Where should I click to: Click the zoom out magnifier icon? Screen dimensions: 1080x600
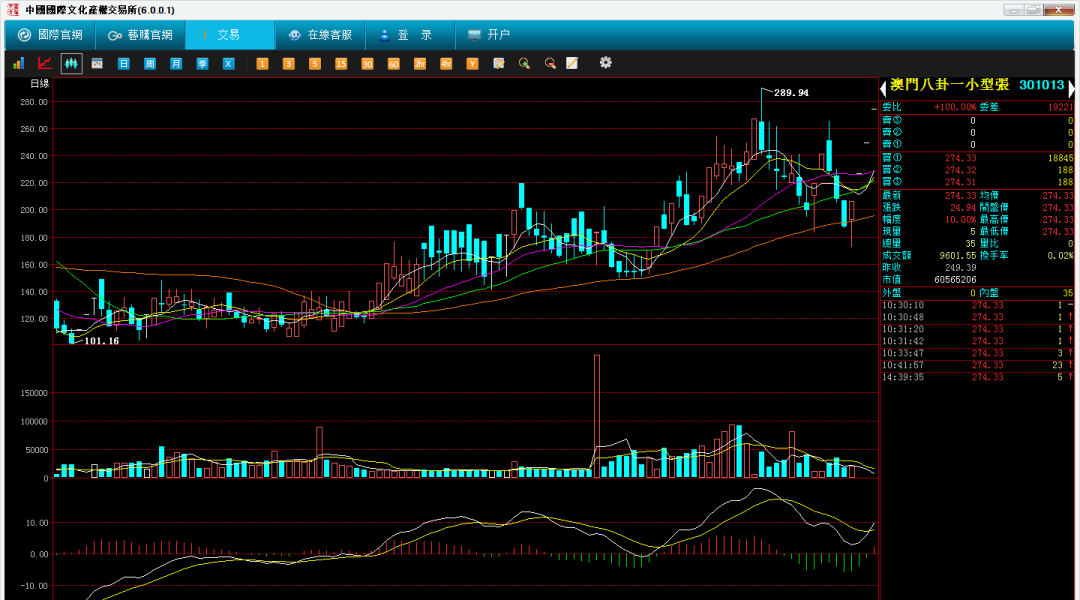click(550, 63)
